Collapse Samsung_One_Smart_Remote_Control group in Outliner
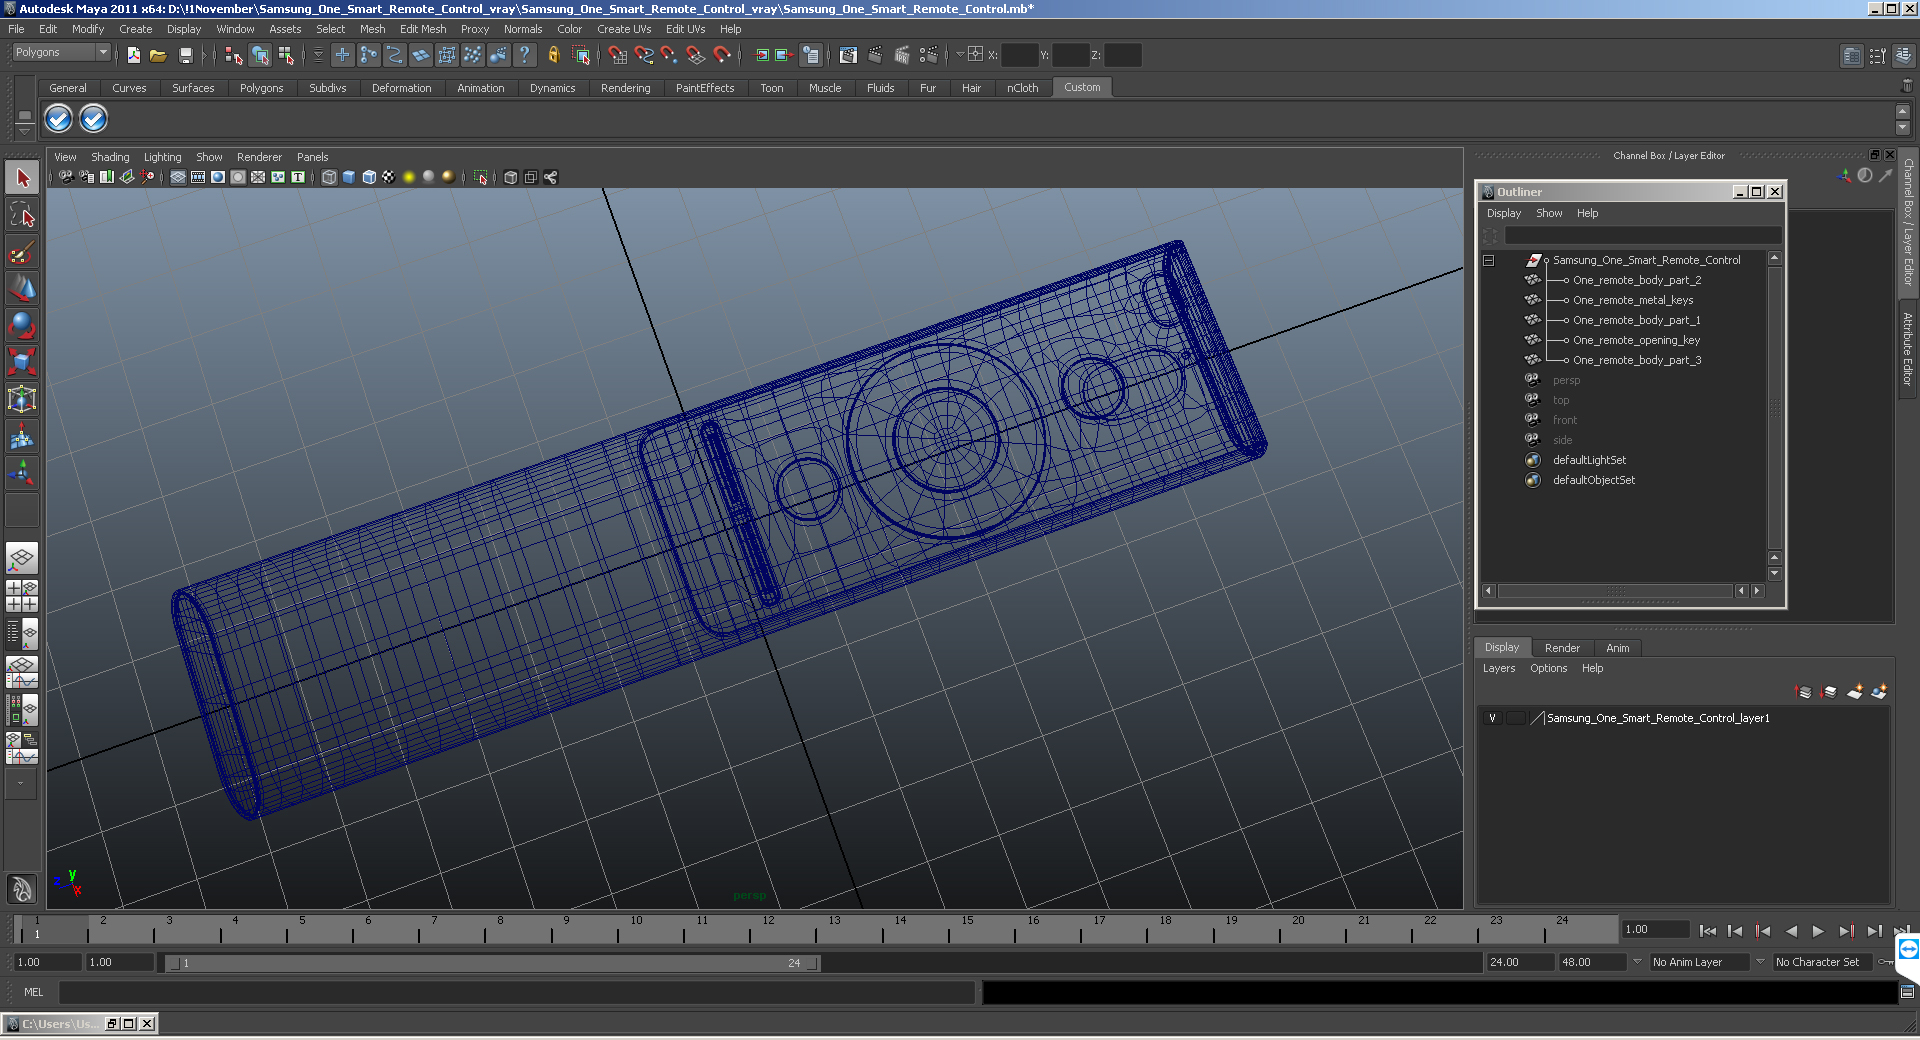1920x1040 pixels. tap(1489, 260)
